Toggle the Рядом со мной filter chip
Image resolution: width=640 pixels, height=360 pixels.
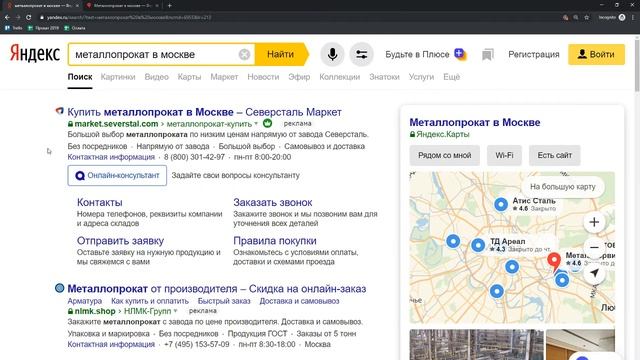444,156
